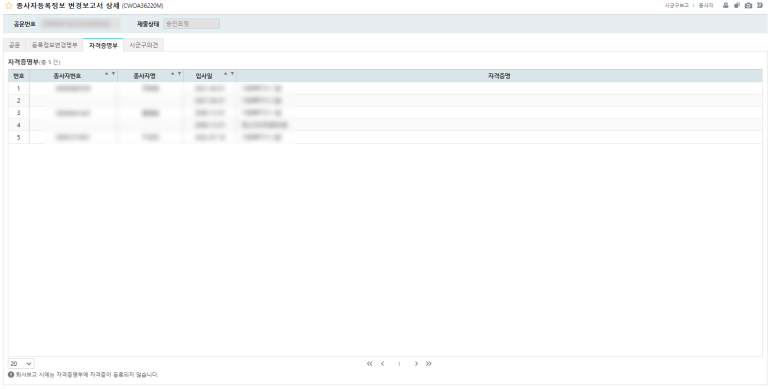Go to the next page arrow
The image size is (773, 389).
[416, 364]
